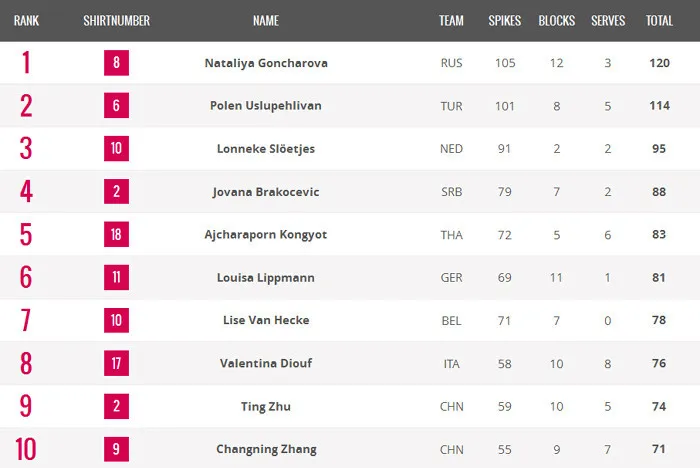Click Lise Van Hecke's shirt number badge

click(117, 321)
